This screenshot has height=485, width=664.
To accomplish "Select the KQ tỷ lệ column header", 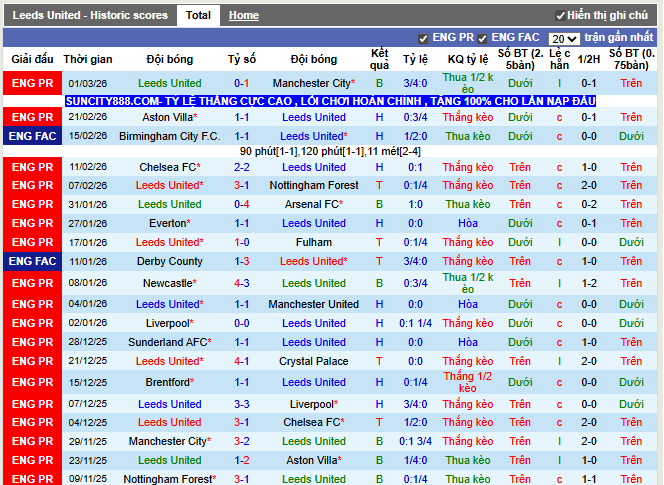I will pyautogui.click(x=468, y=59).
